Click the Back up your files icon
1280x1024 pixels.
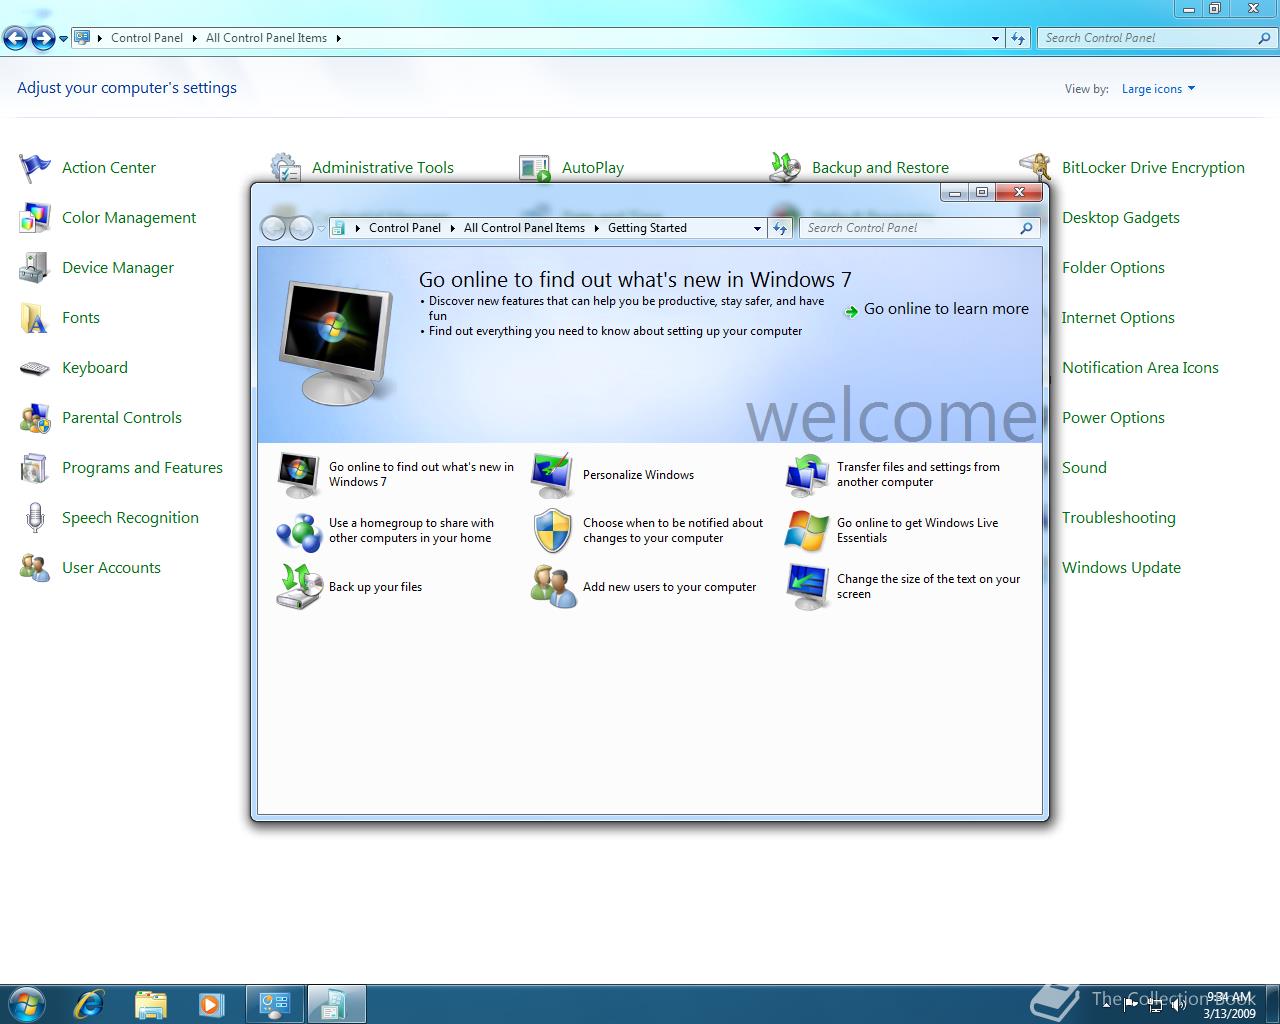pyautogui.click(x=298, y=587)
